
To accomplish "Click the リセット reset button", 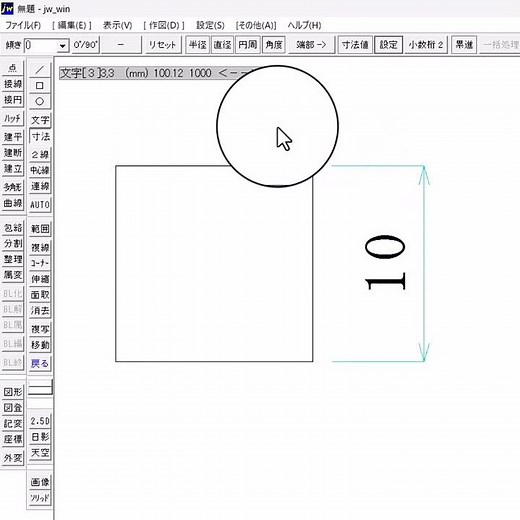I will pyautogui.click(x=162, y=45).
